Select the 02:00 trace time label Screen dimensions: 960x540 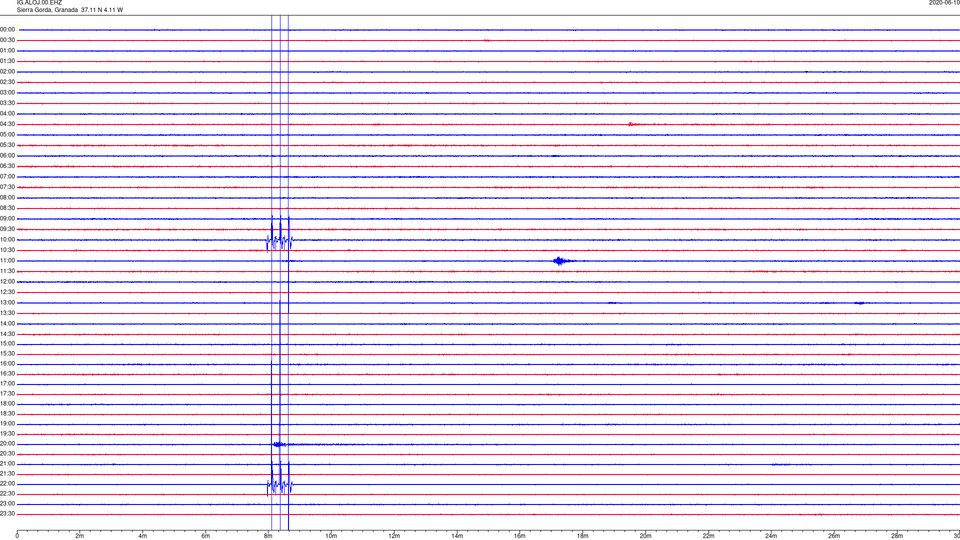point(7,72)
